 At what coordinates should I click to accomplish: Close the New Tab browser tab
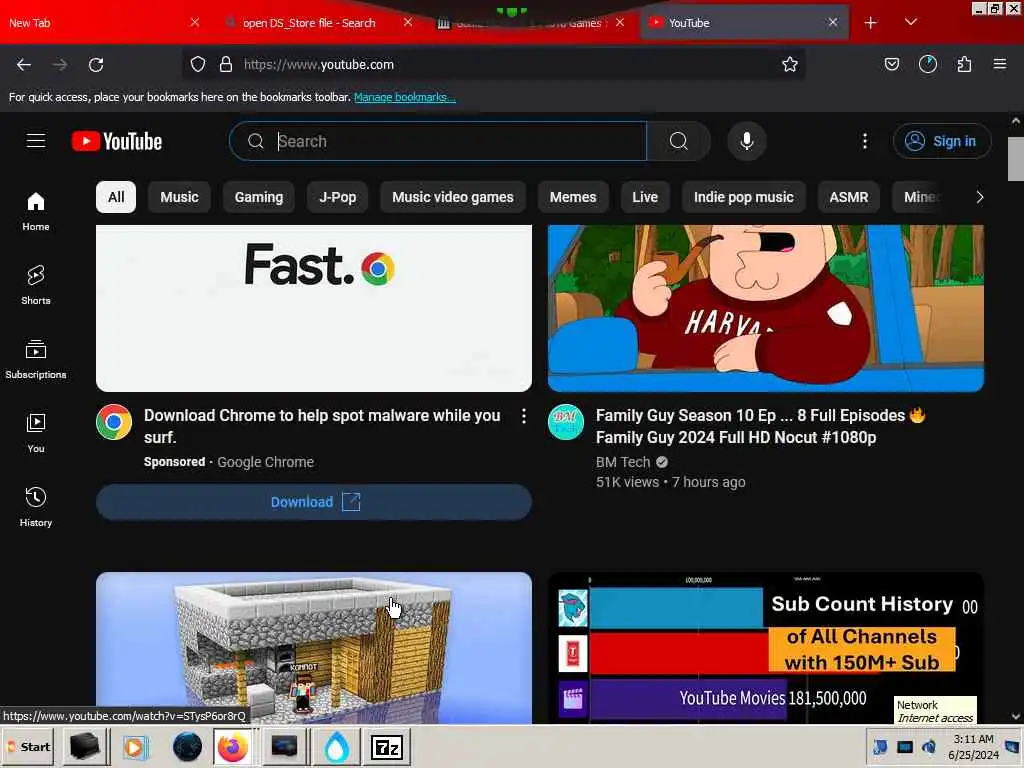point(195,22)
